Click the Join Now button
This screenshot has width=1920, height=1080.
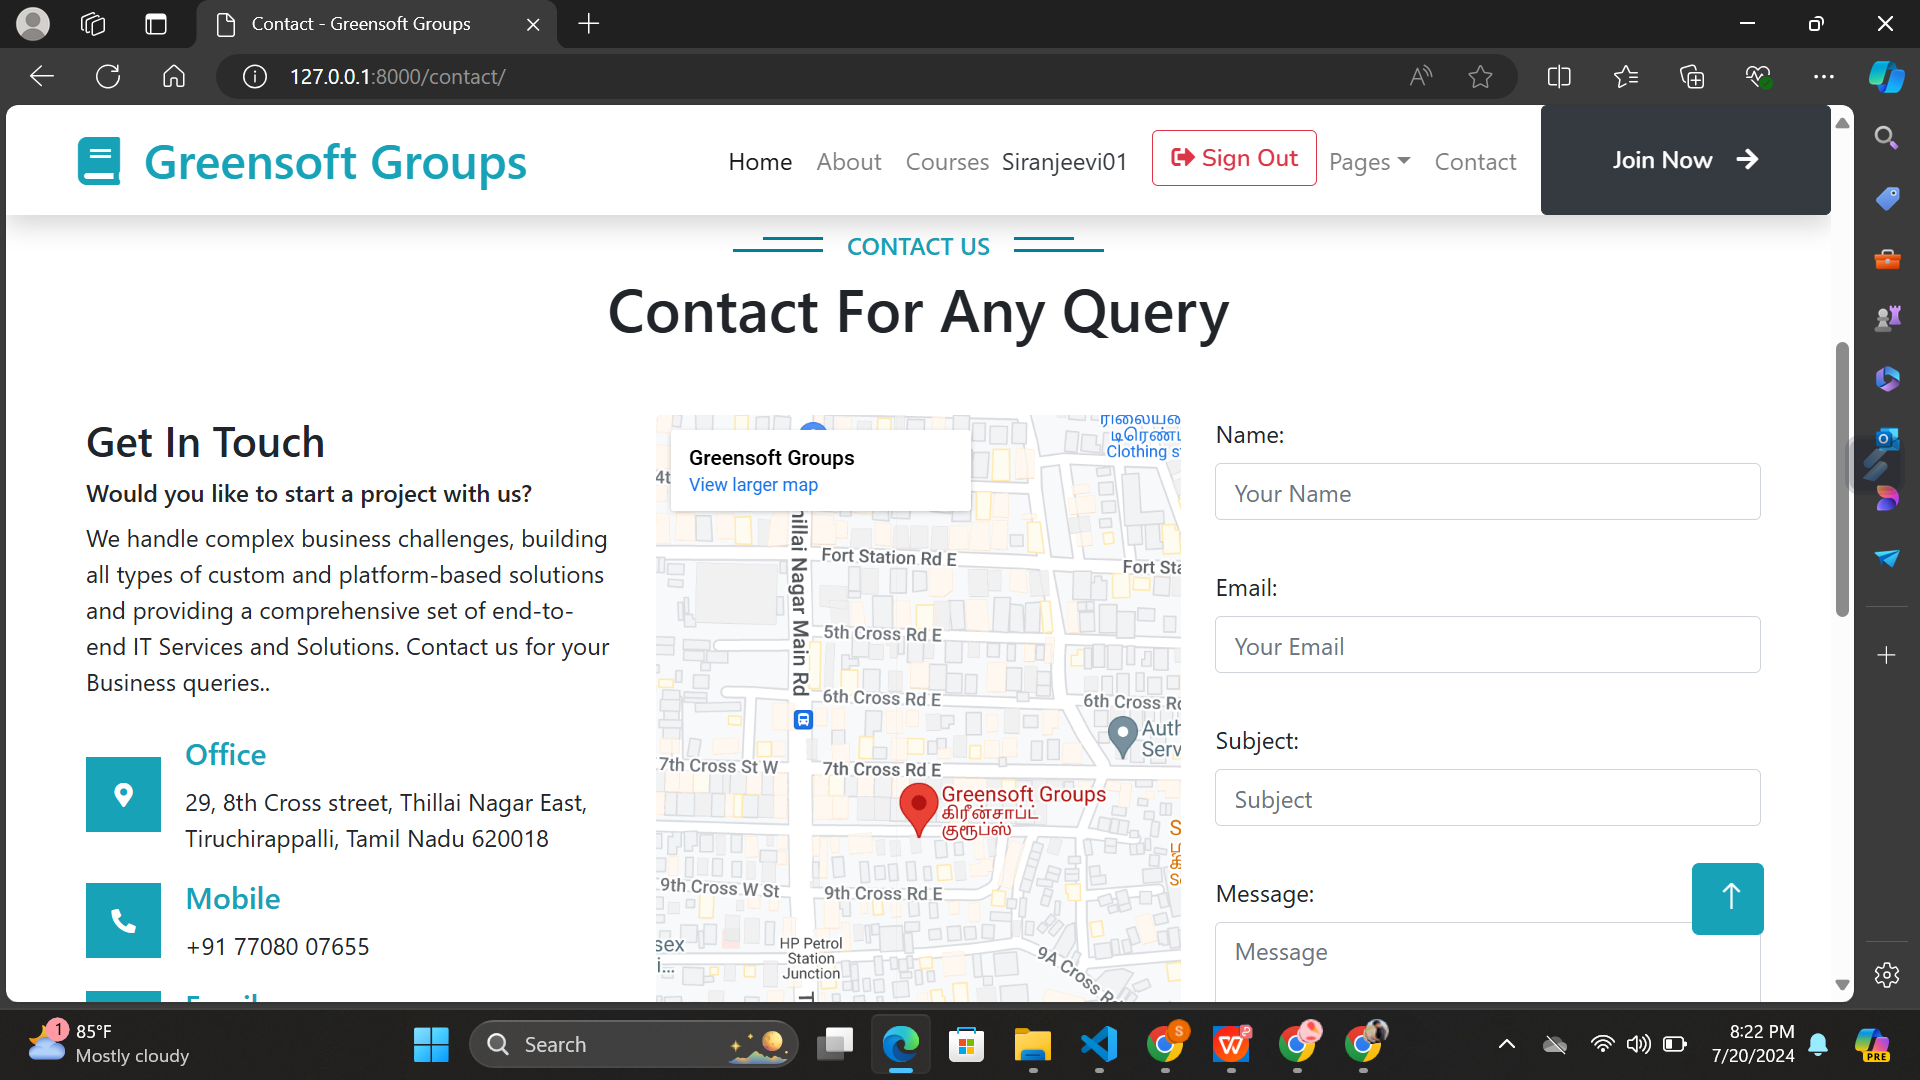[x=1685, y=160]
